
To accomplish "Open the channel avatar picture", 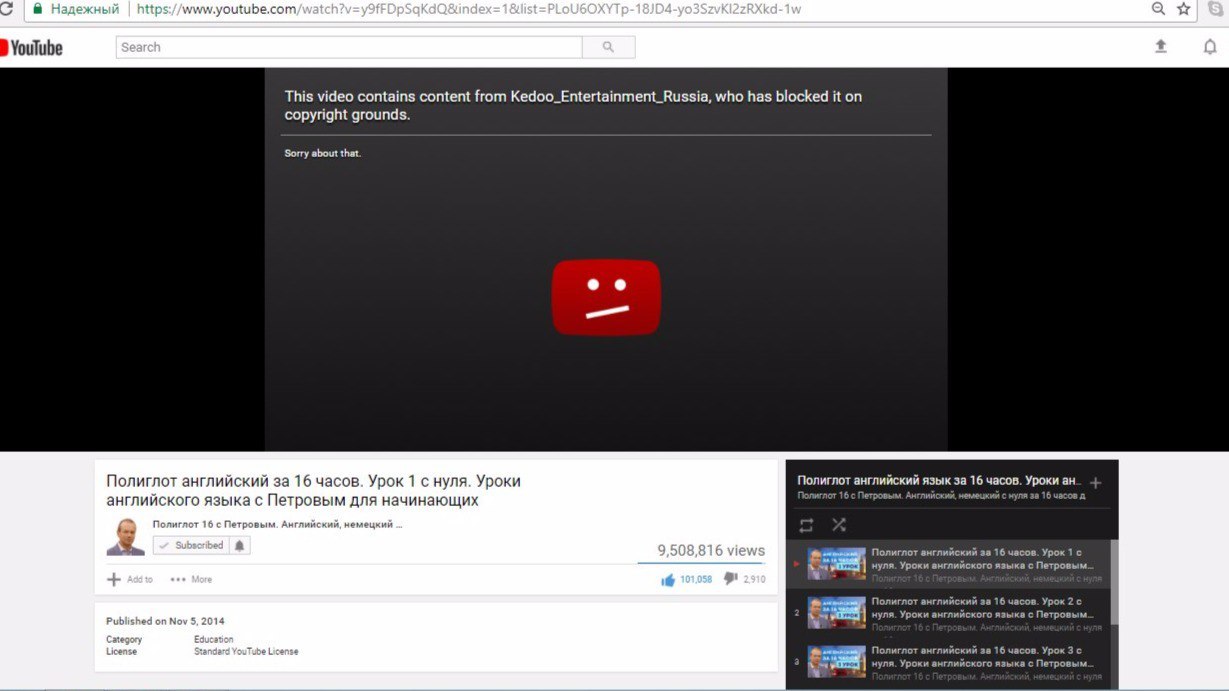I will point(125,537).
